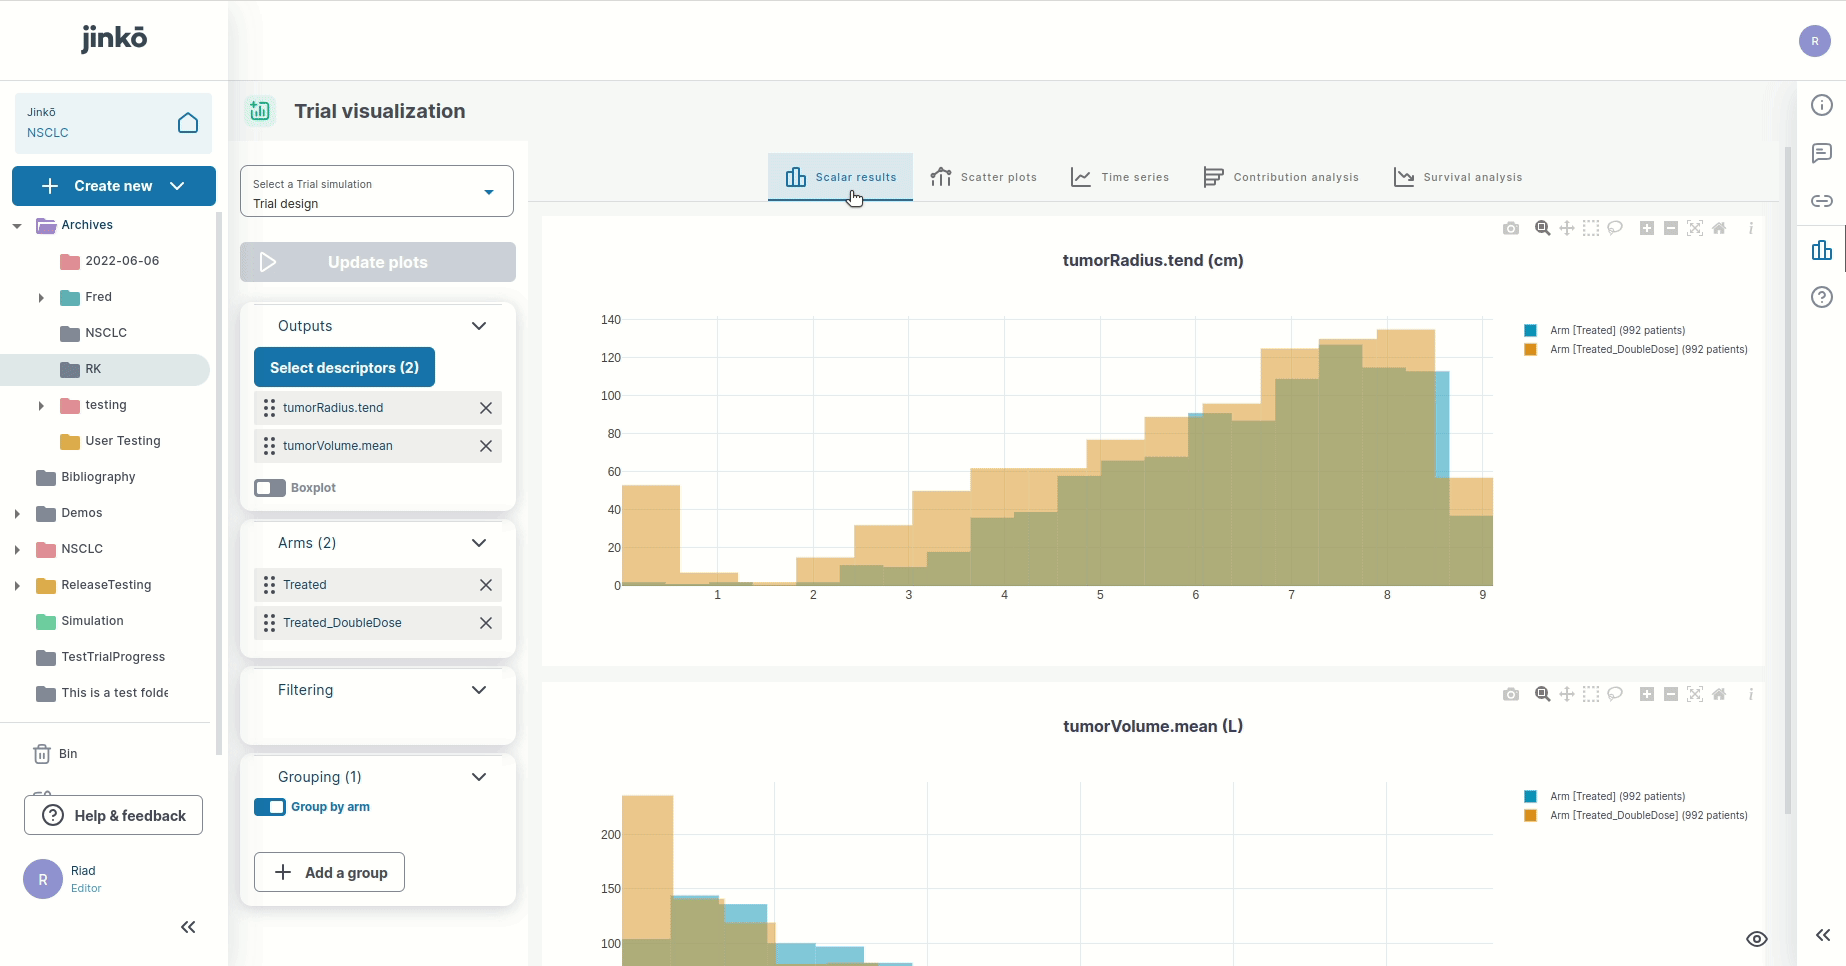Open the Bibliography folder
This screenshot has width=1846, height=966.
86,477
